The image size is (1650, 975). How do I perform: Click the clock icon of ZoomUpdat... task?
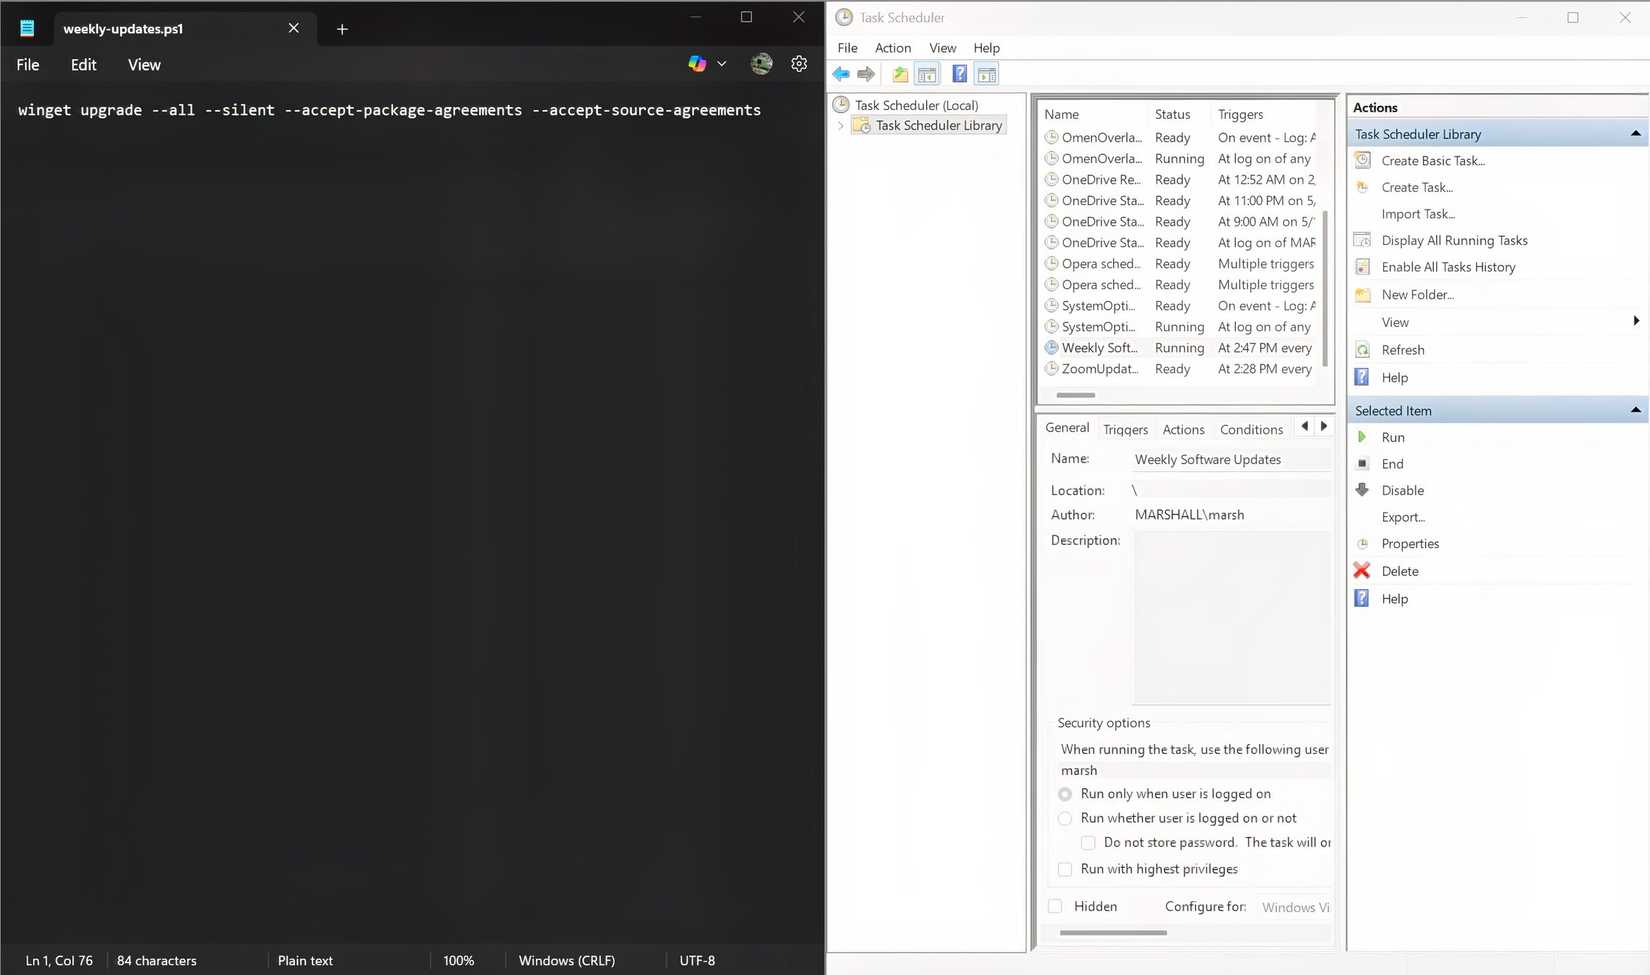click(x=1051, y=369)
